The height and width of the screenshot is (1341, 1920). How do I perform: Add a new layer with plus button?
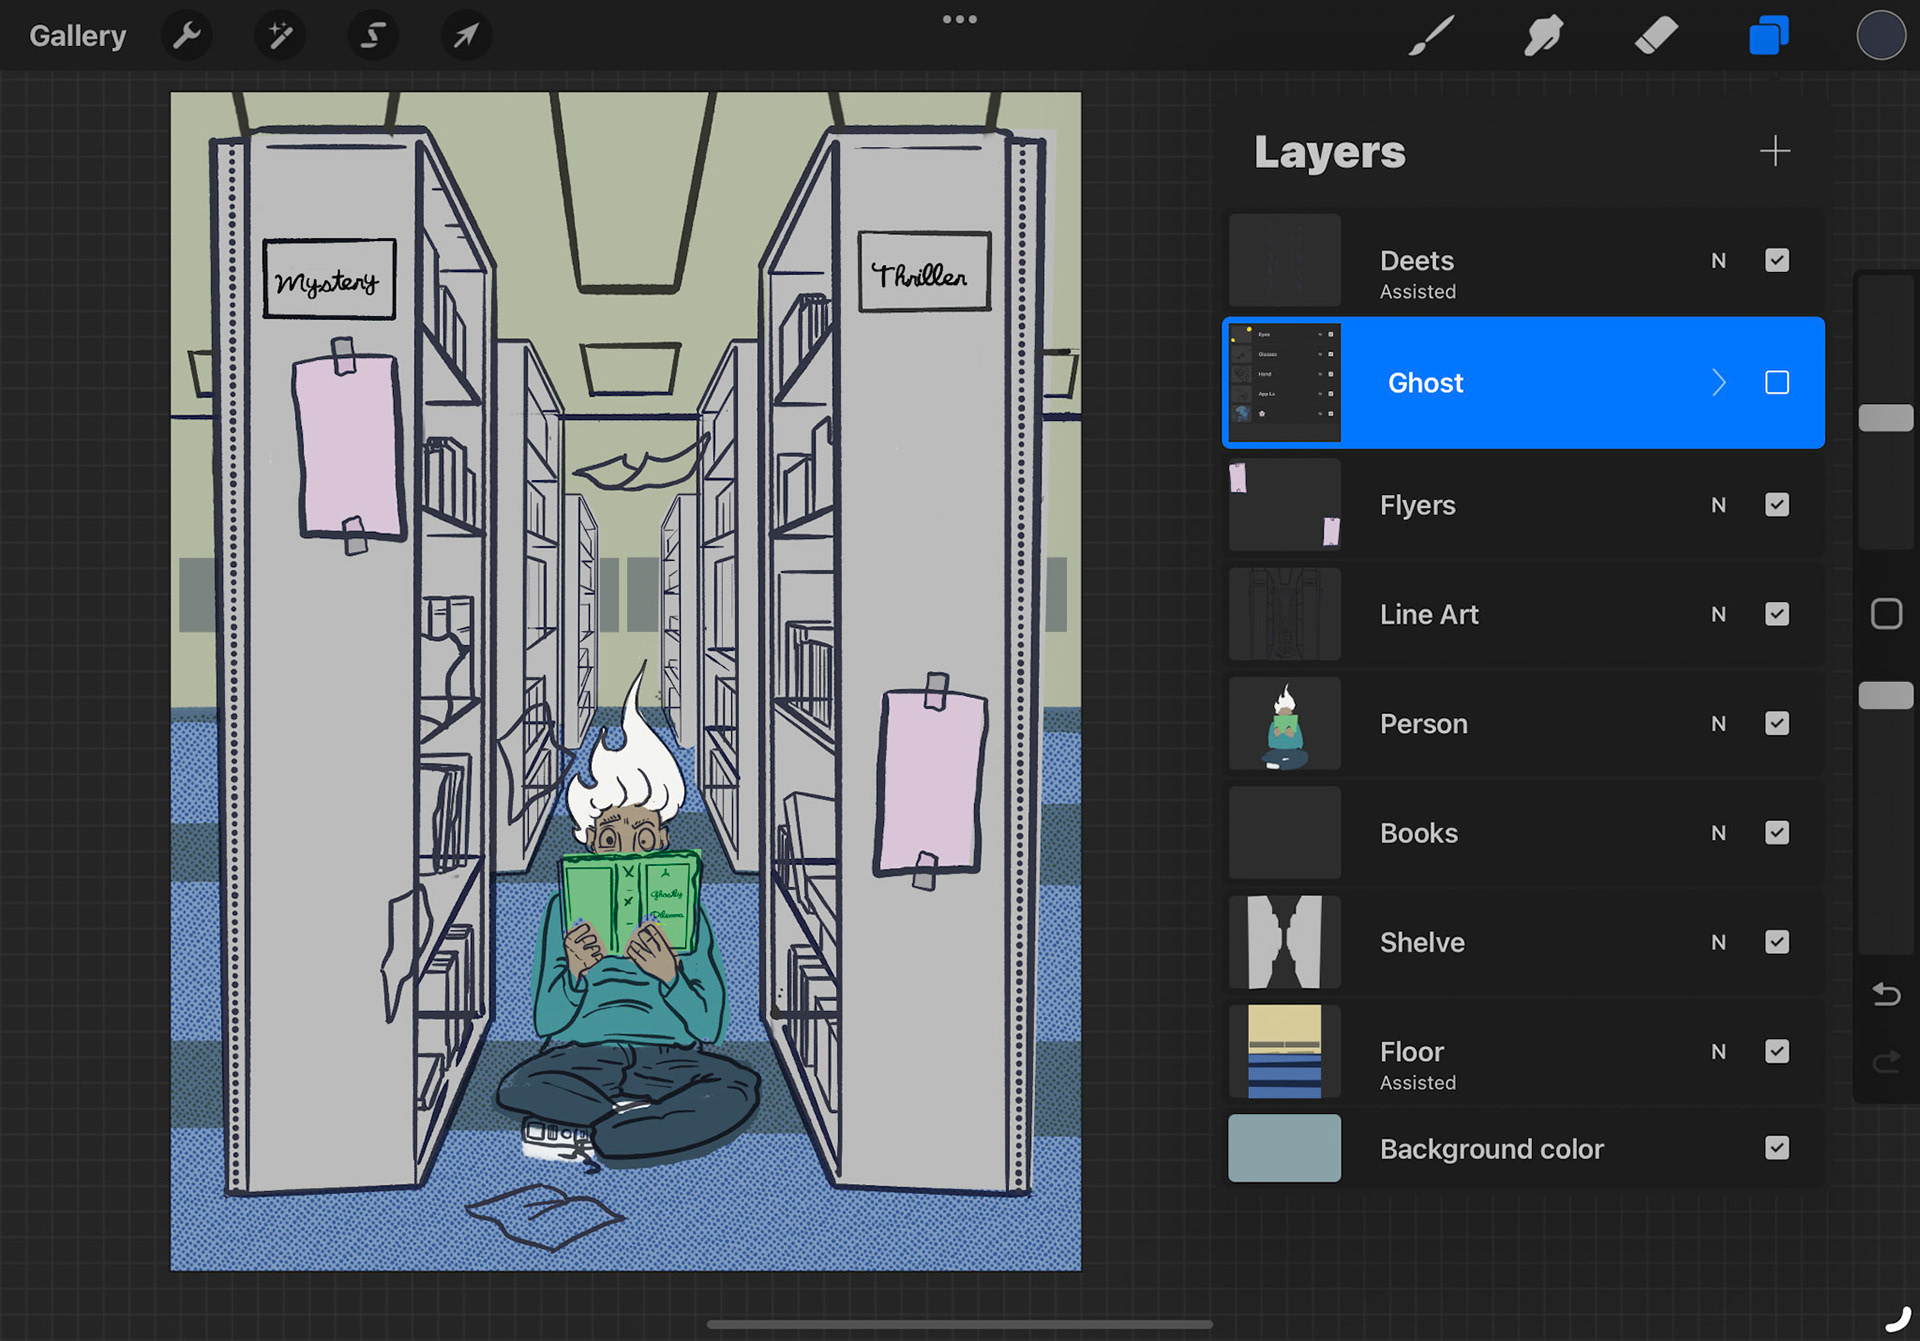(x=1775, y=151)
